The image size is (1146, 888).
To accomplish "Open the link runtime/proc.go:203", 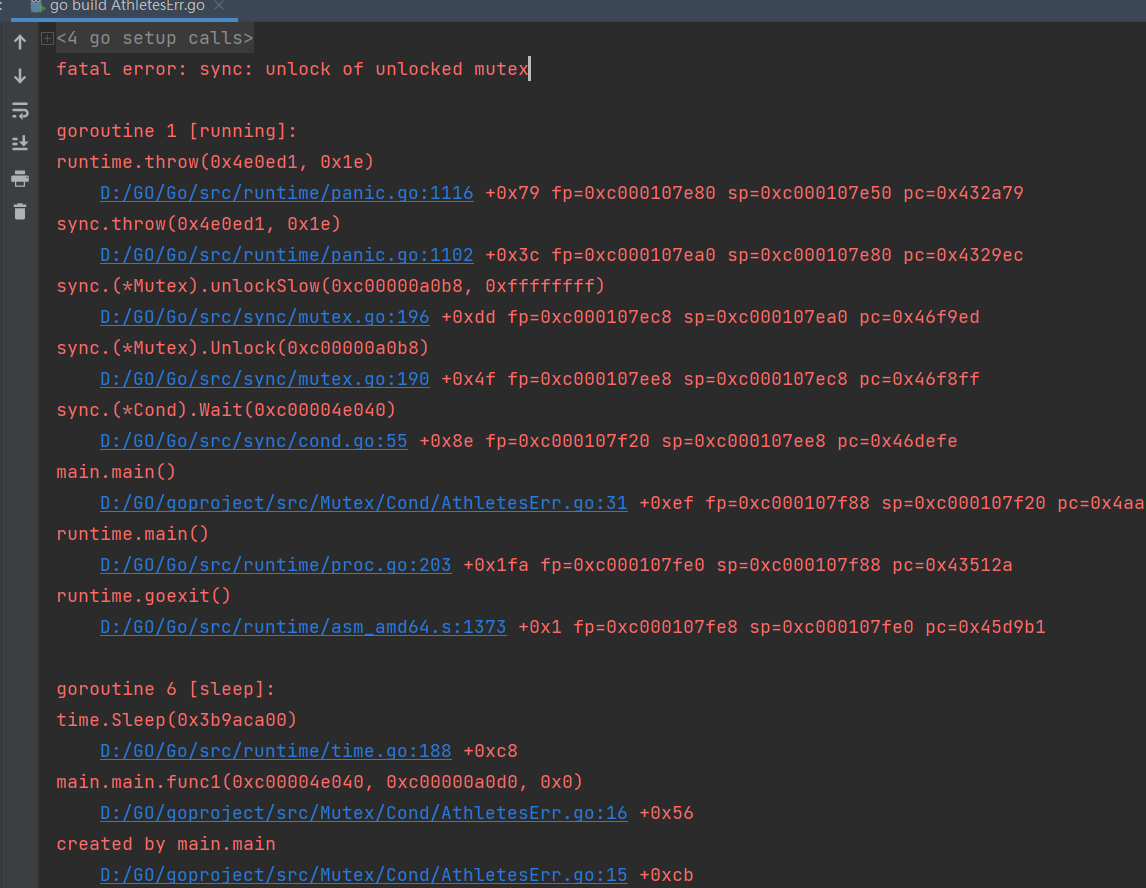I will [x=276, y=565].
